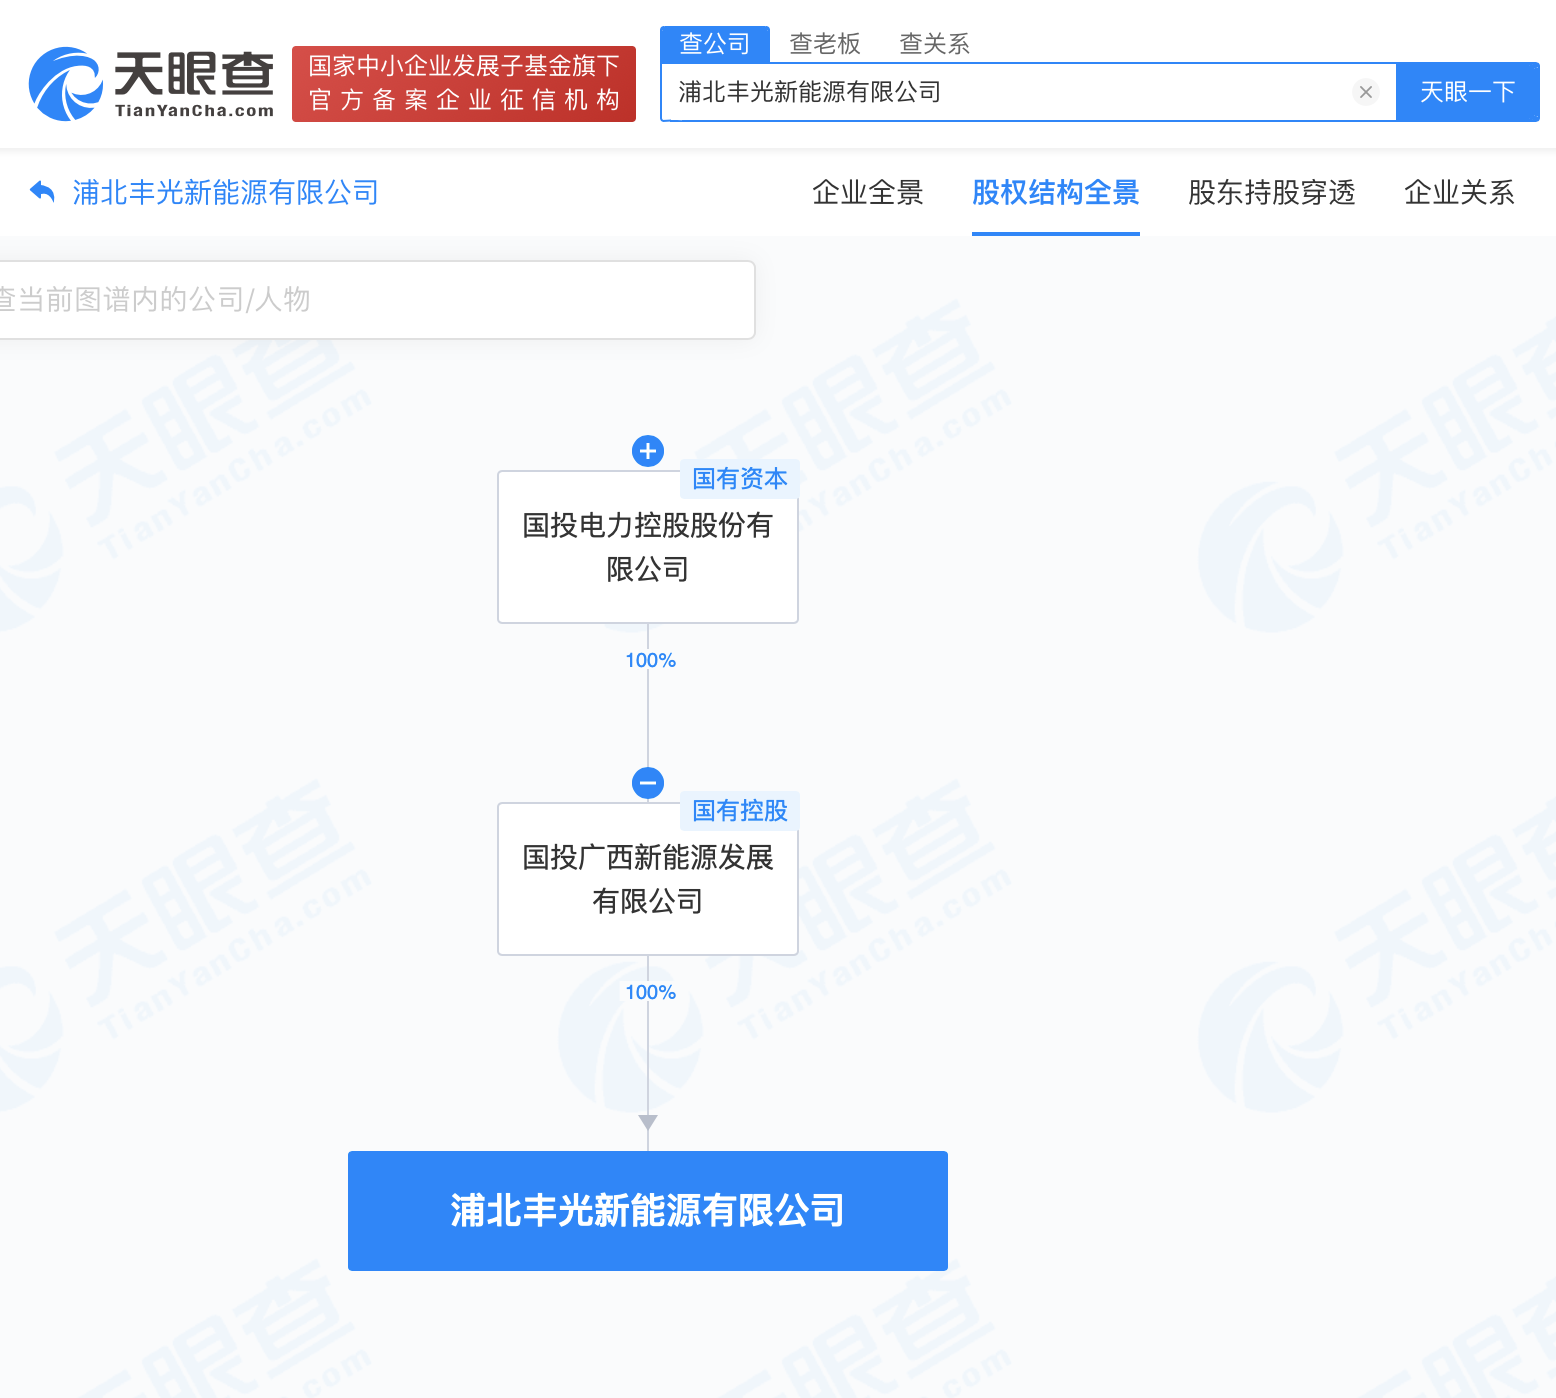Click the 国投电力控股股份有限公司 node
The width and height of the screenshot is (1556, 1398).
click(x=648, y=547)
